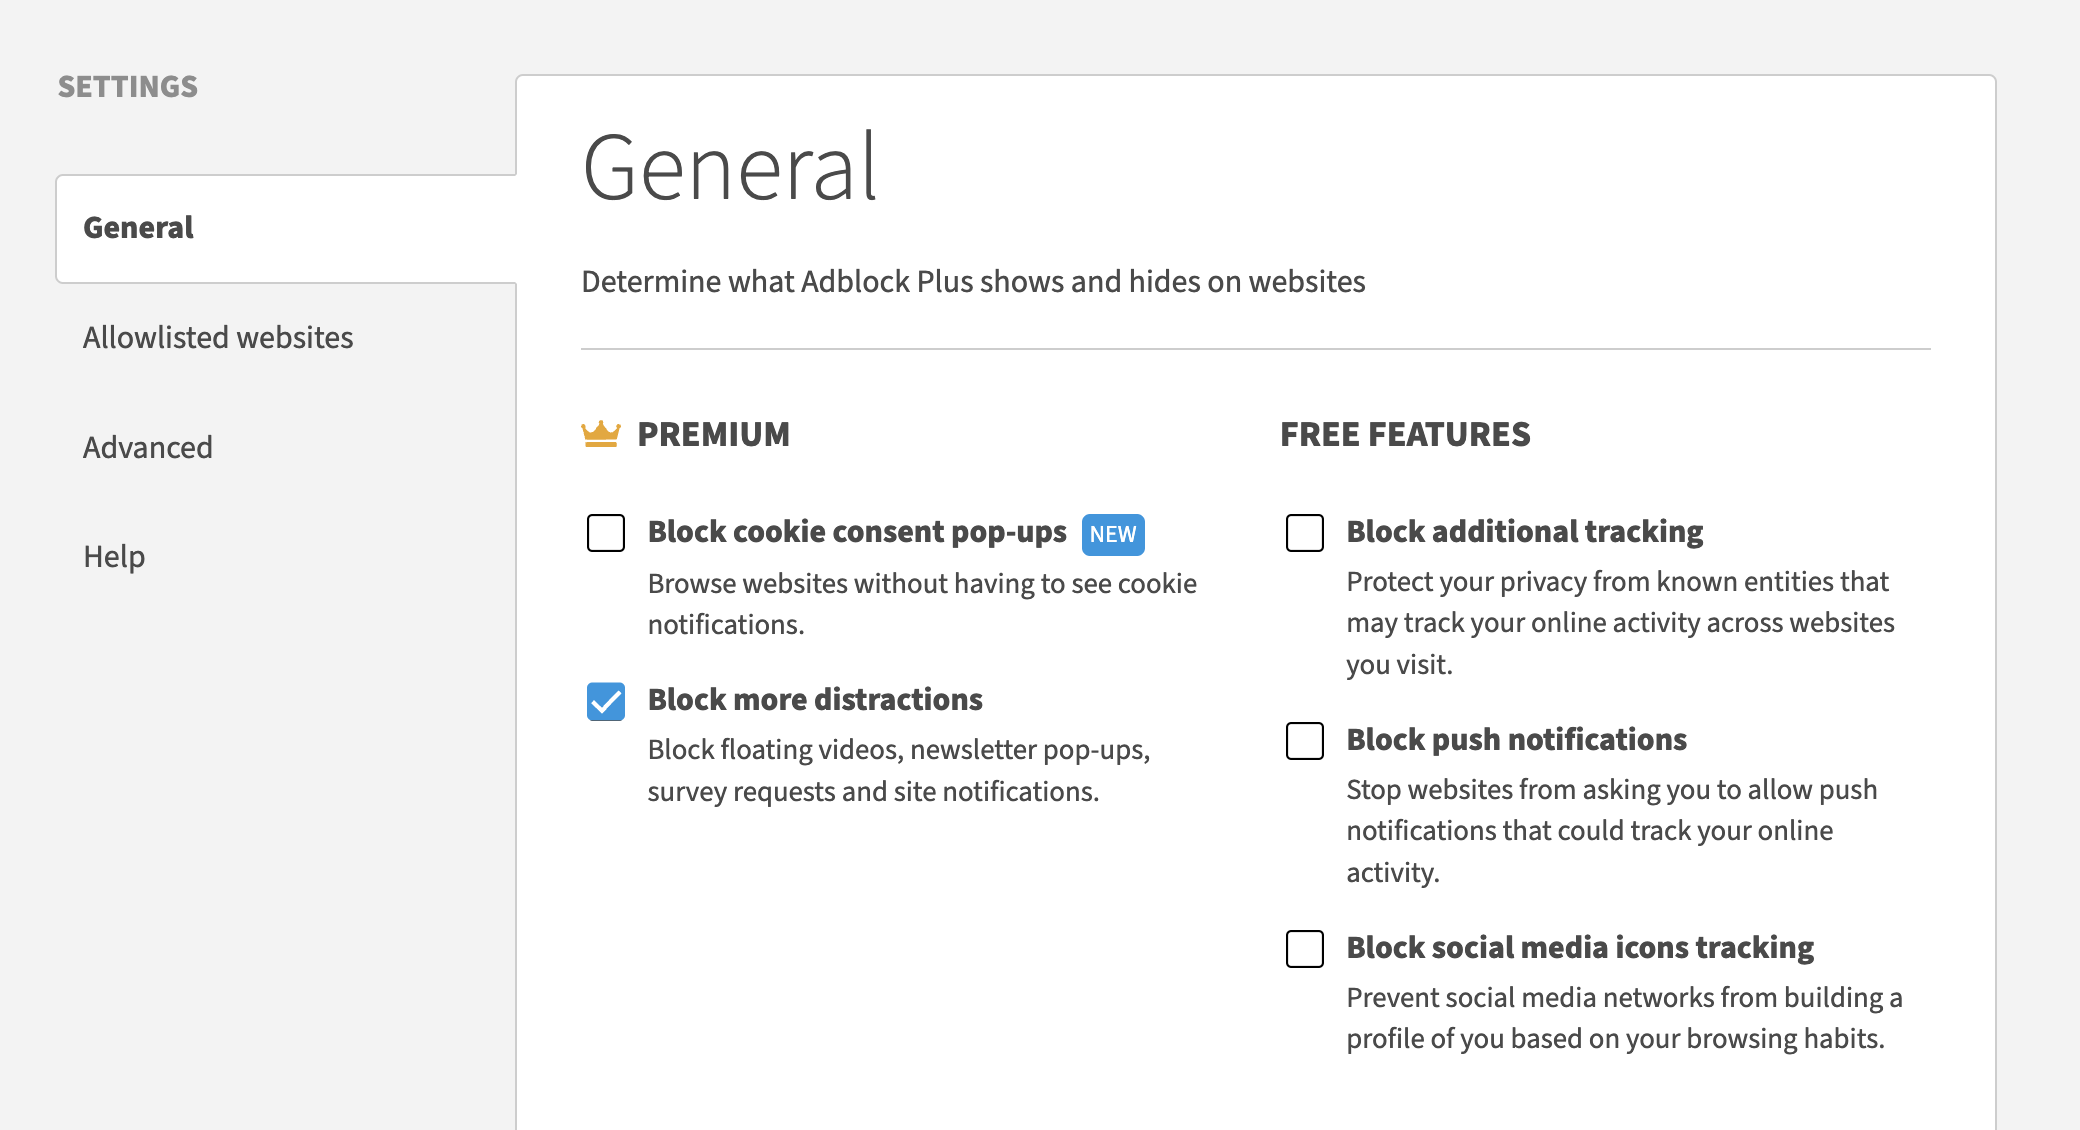
Task: Go to the Advanced settings tab
Action: pos(148,448)
